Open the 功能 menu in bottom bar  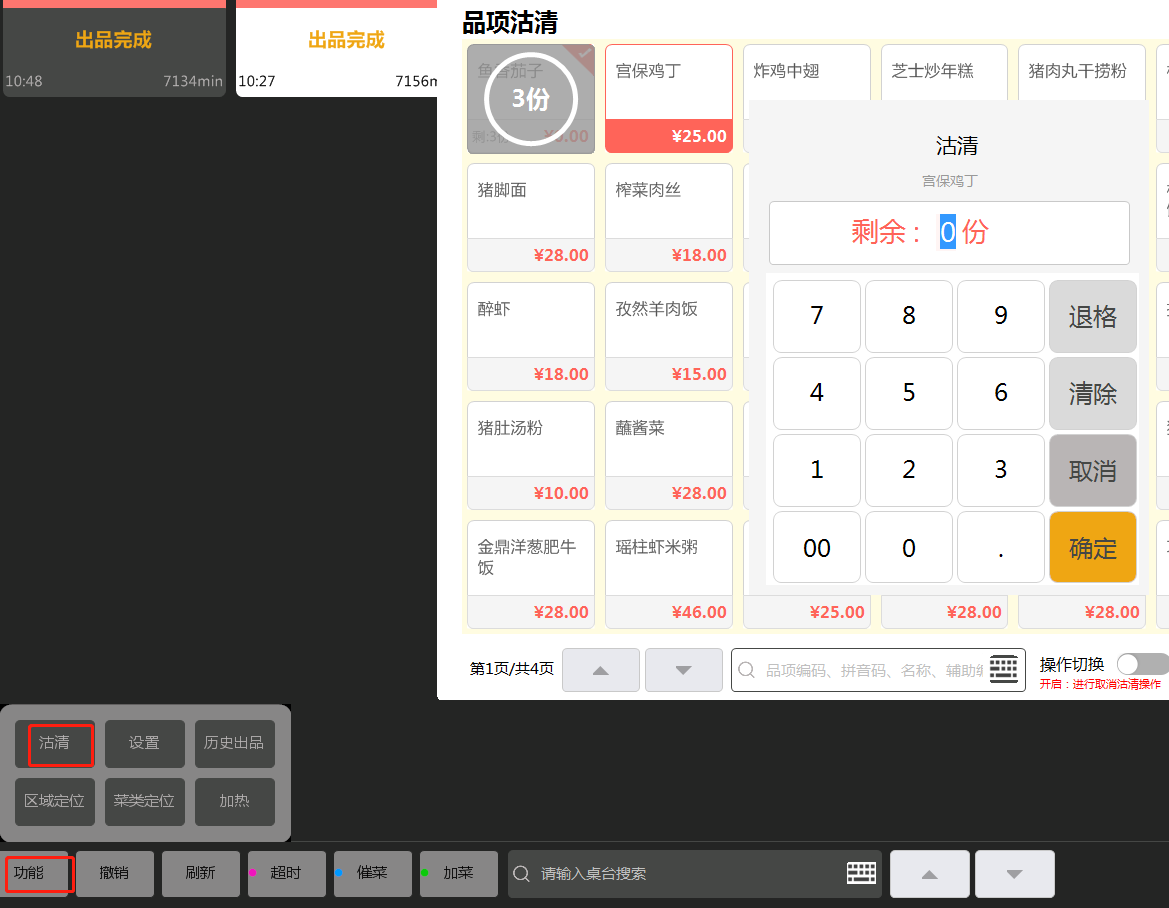[34, 874]
